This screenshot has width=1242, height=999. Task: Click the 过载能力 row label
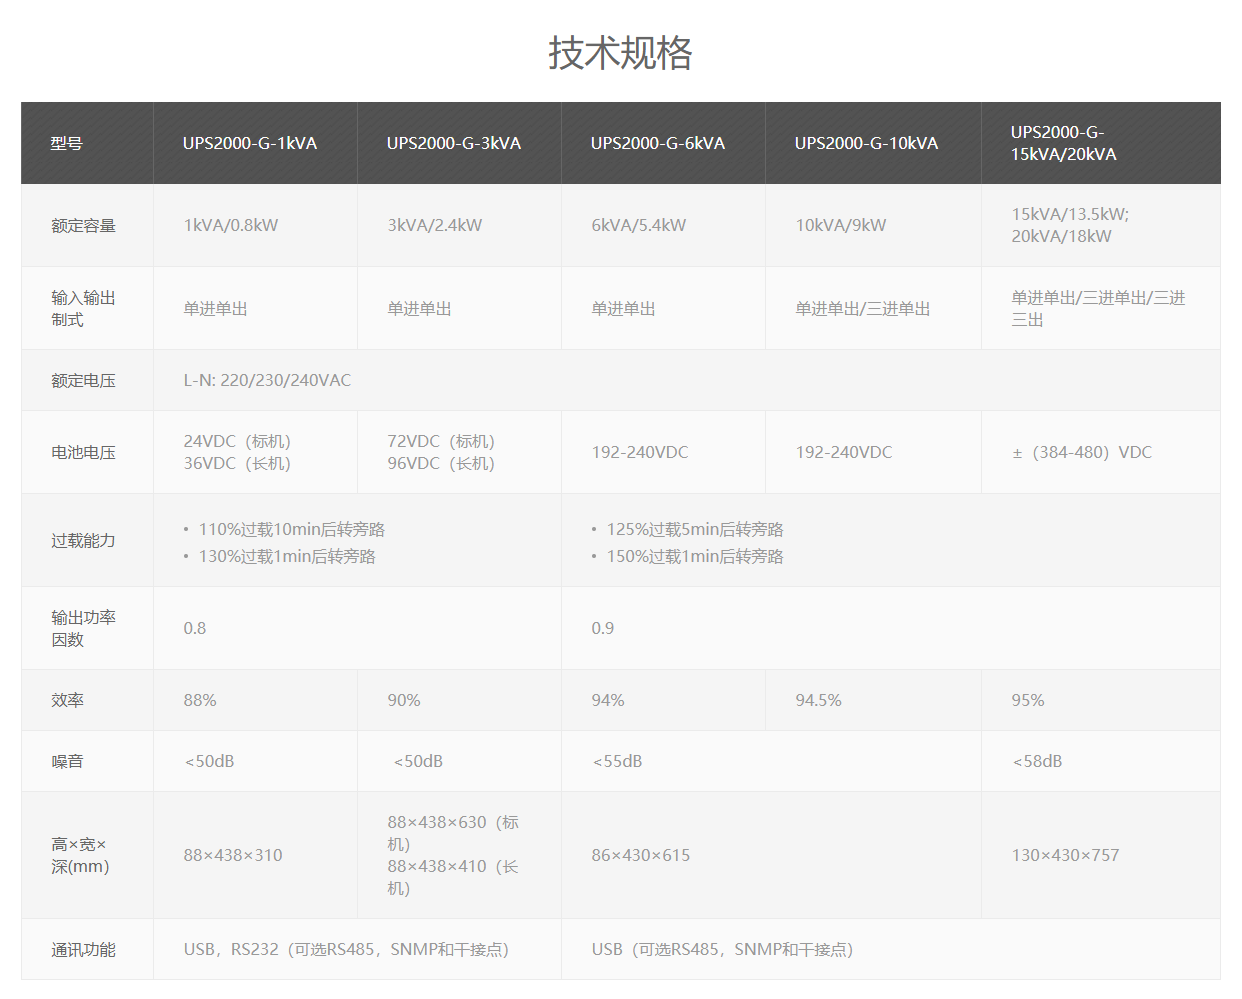tap(84, 541)
